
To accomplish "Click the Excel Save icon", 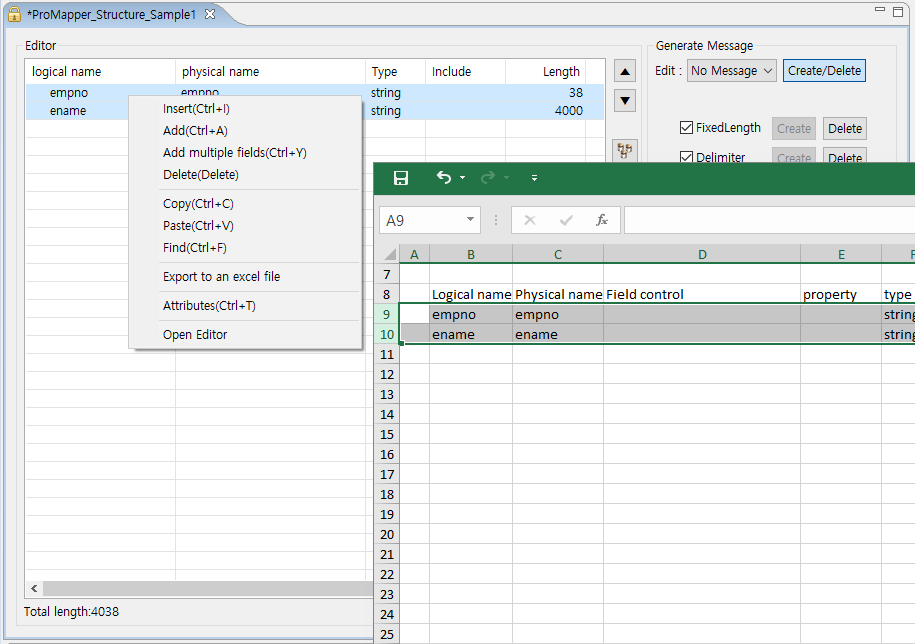I will [401, 178].
